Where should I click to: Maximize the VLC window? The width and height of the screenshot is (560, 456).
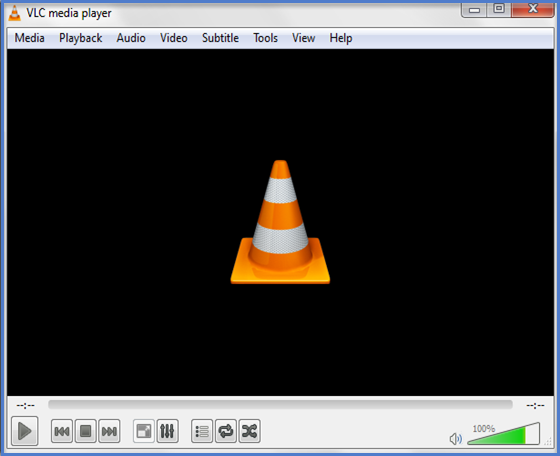499,9
